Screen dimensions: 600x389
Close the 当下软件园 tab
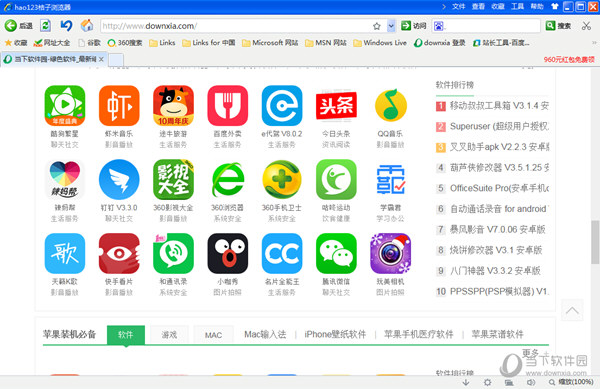(x=101, y=59)
